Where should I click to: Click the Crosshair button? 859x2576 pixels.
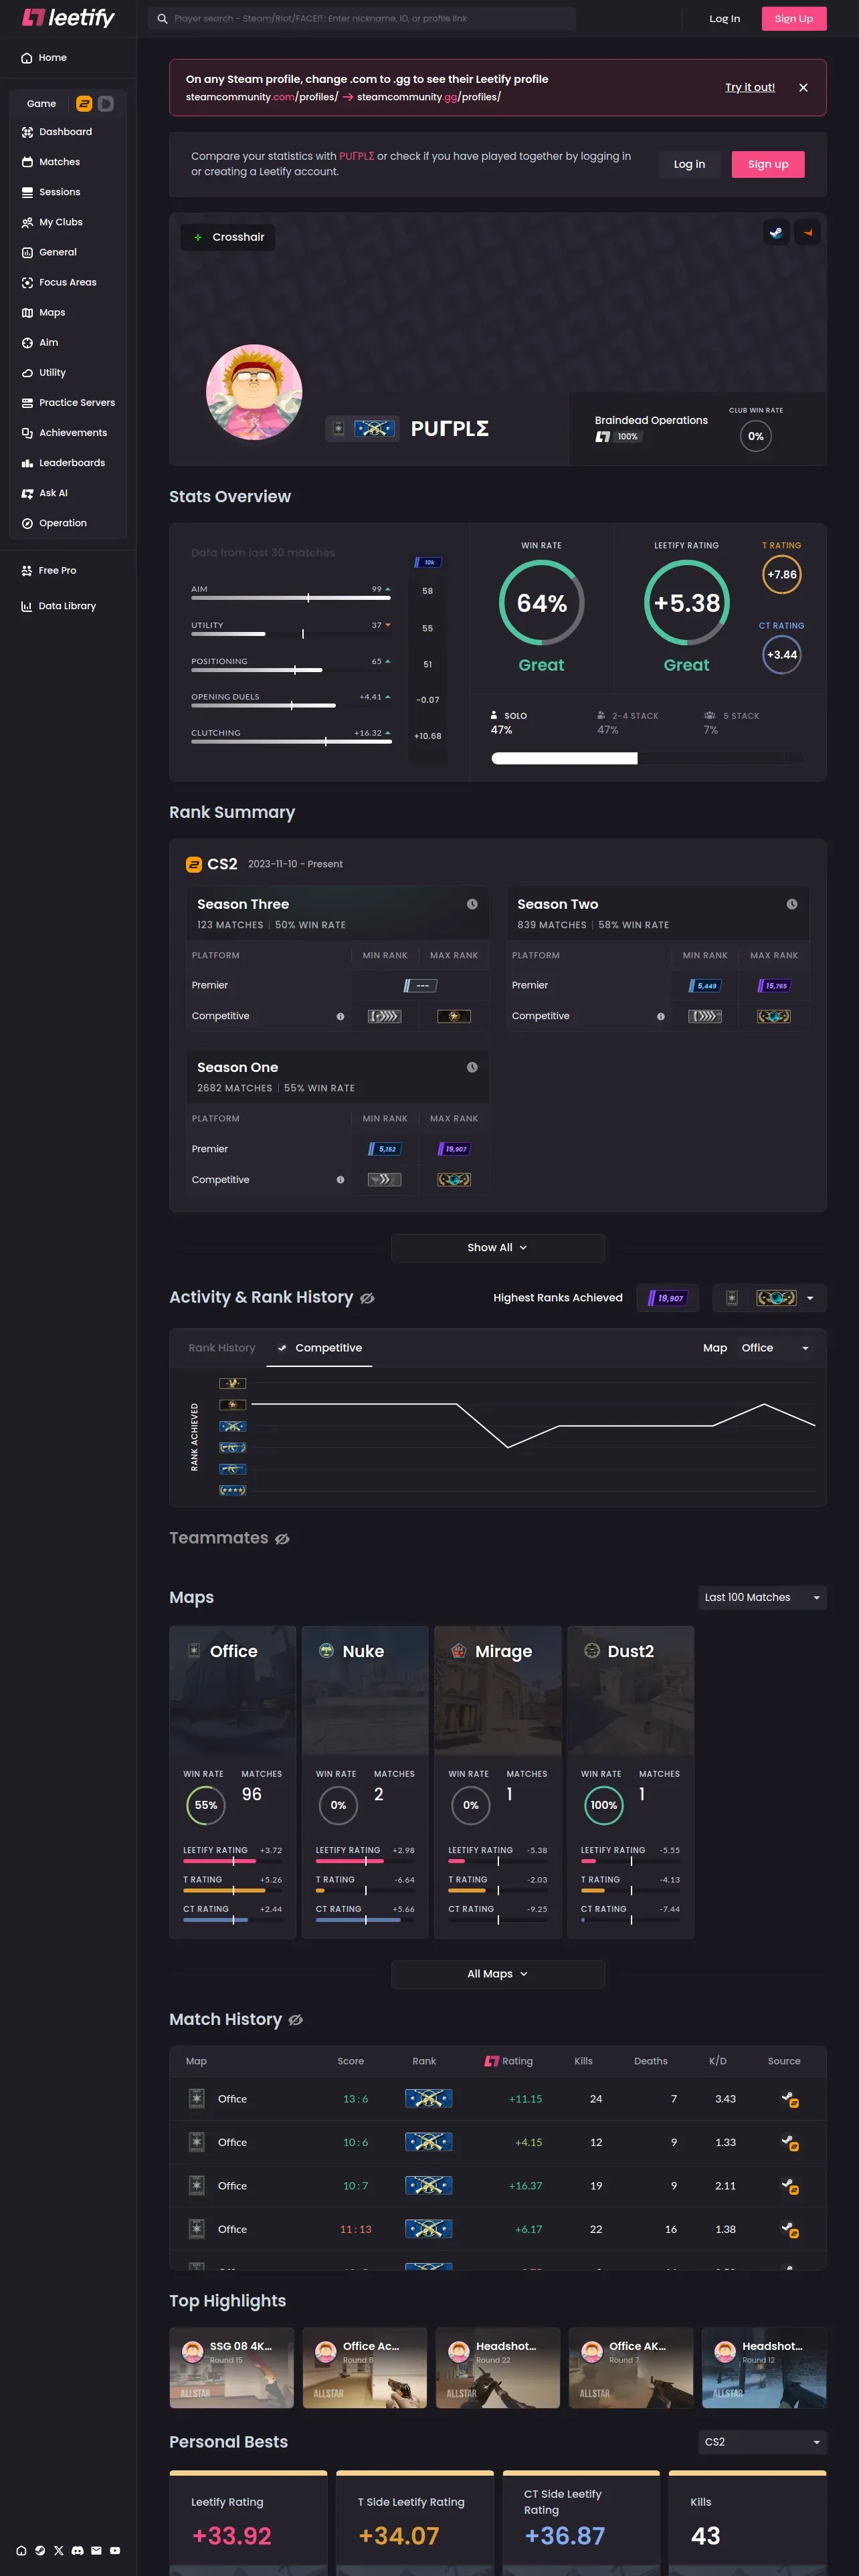[229, 237]
